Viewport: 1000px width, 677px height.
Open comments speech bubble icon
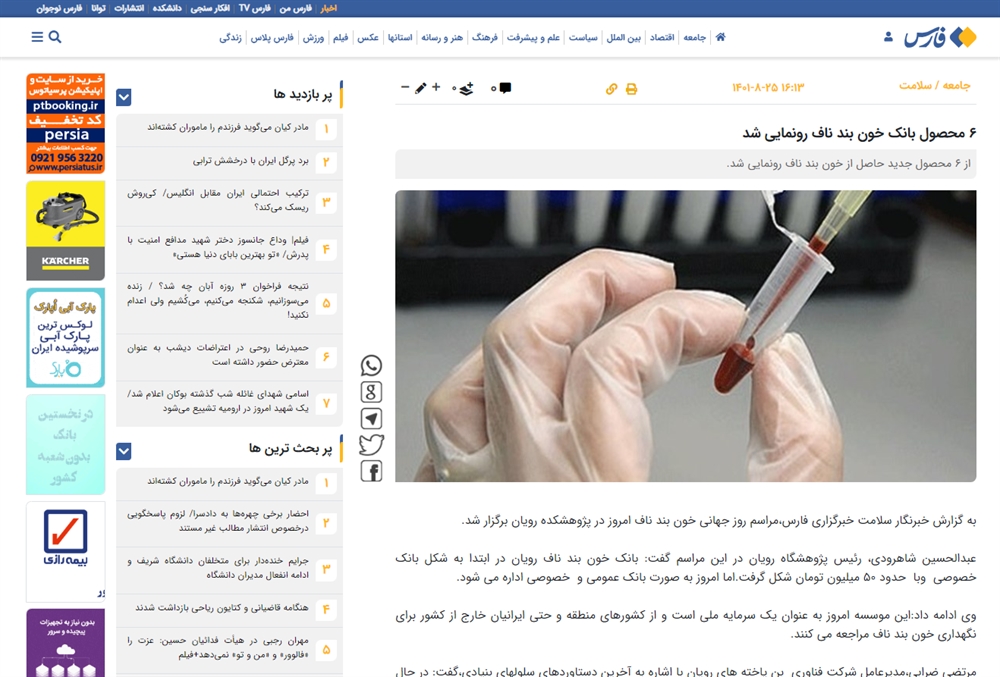(x=505, y=88)
